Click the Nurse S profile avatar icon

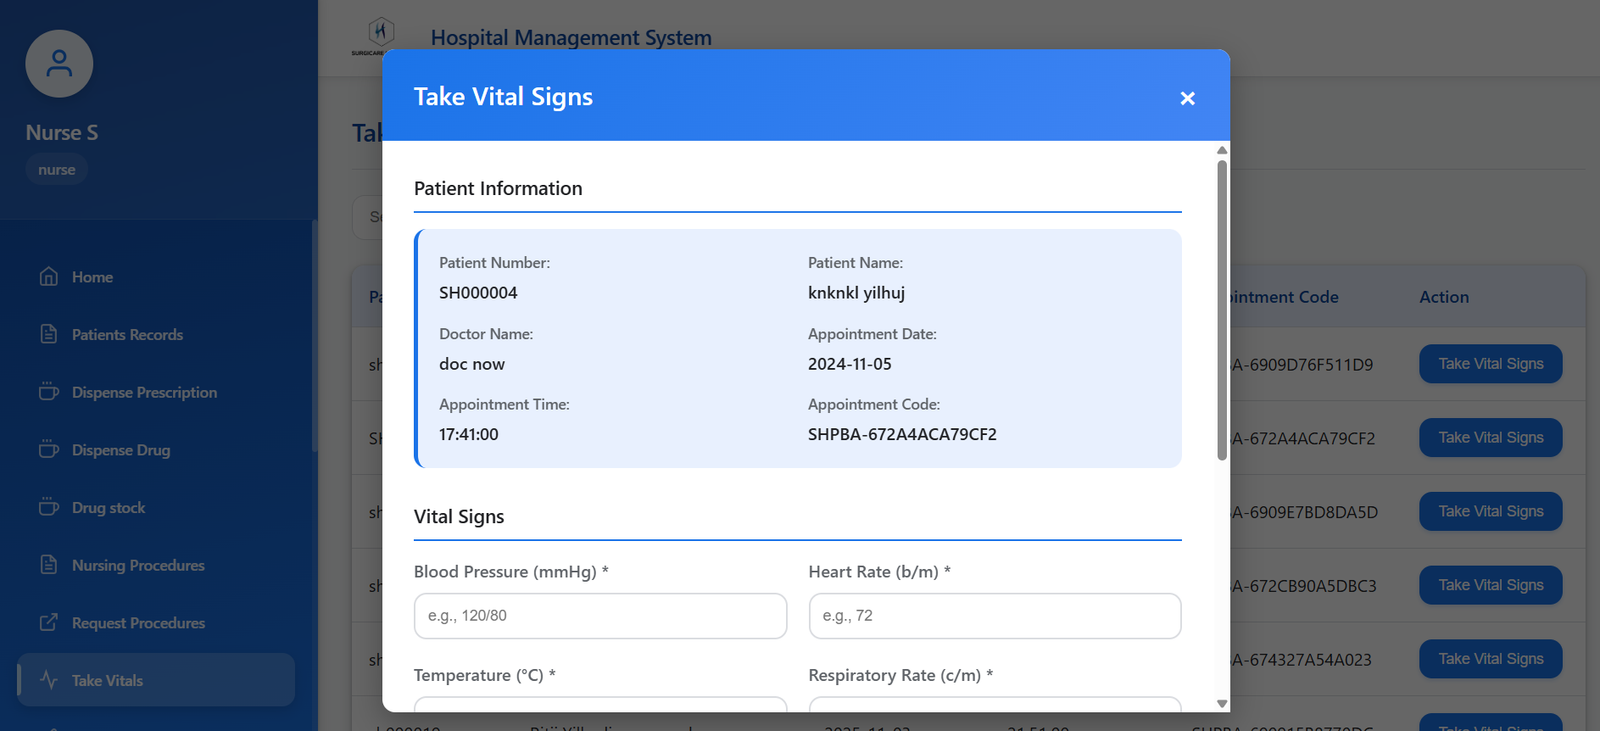59,64
